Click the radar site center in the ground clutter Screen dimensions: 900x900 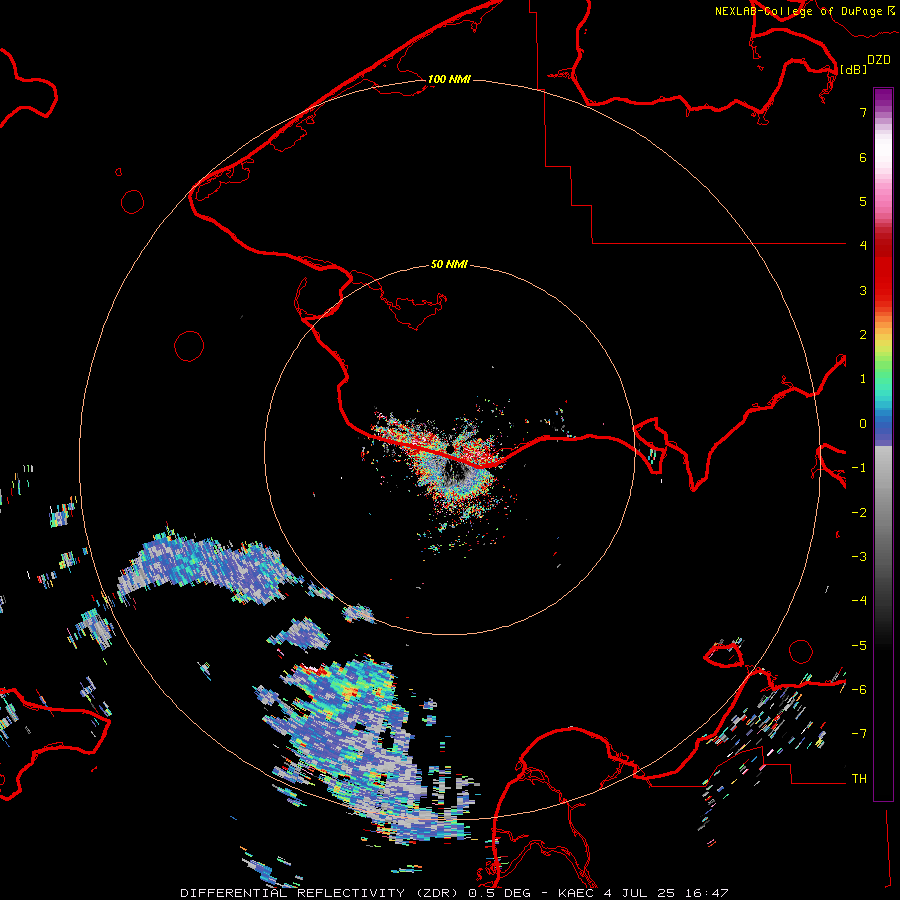pyautogui.click(x=451, y=449)
